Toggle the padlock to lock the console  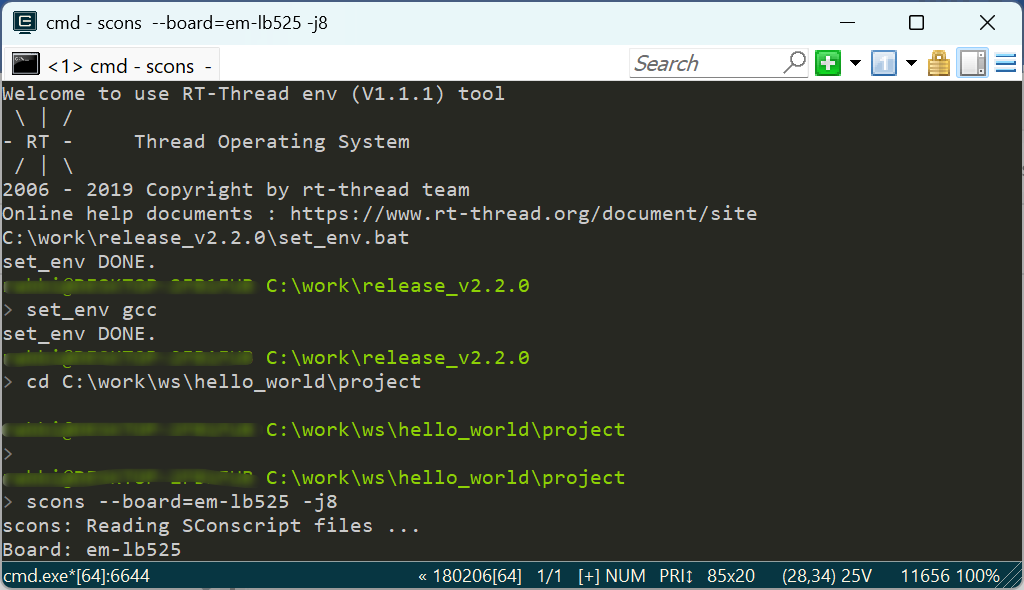coord(938,62)
